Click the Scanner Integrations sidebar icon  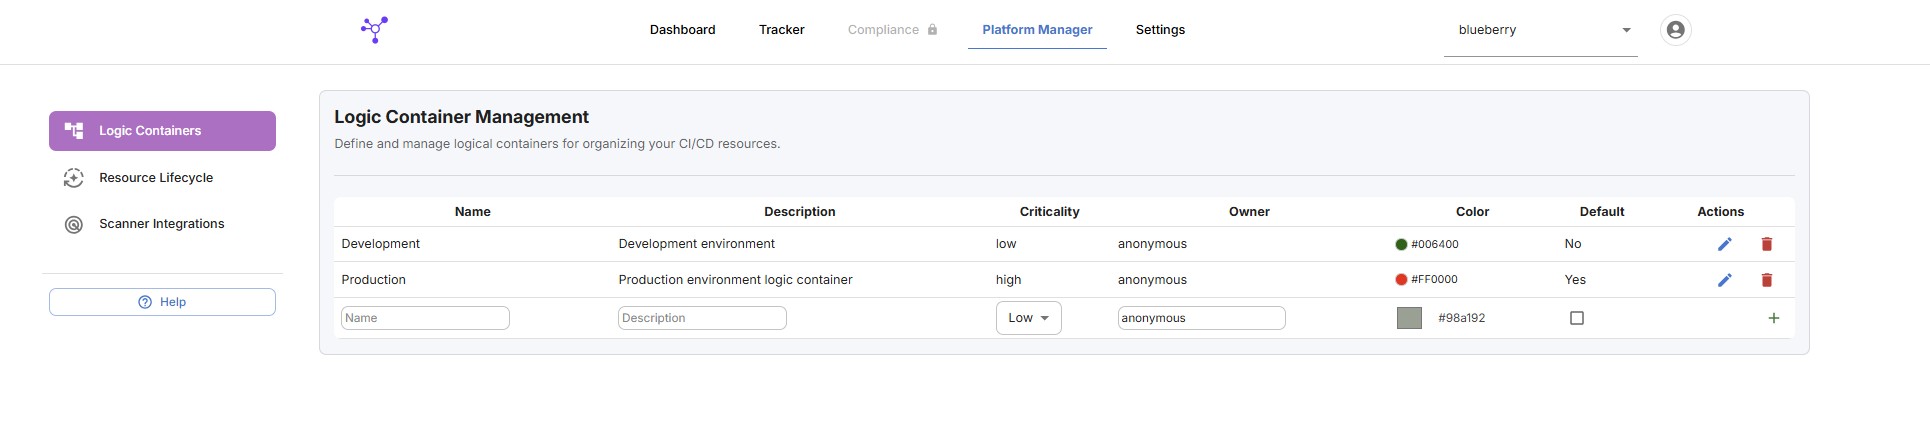(x=74, y=225)
